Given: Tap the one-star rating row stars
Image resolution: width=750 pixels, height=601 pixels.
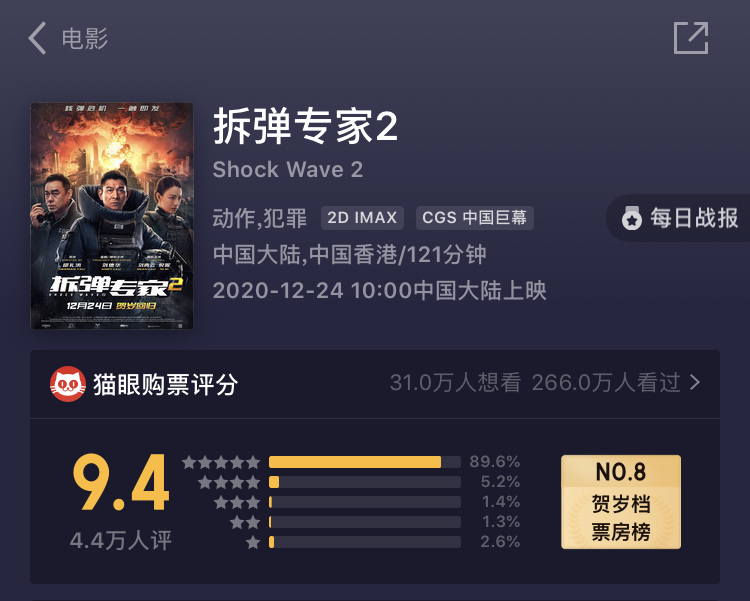Looking at the screenshot, I should [x=253, y=542].
